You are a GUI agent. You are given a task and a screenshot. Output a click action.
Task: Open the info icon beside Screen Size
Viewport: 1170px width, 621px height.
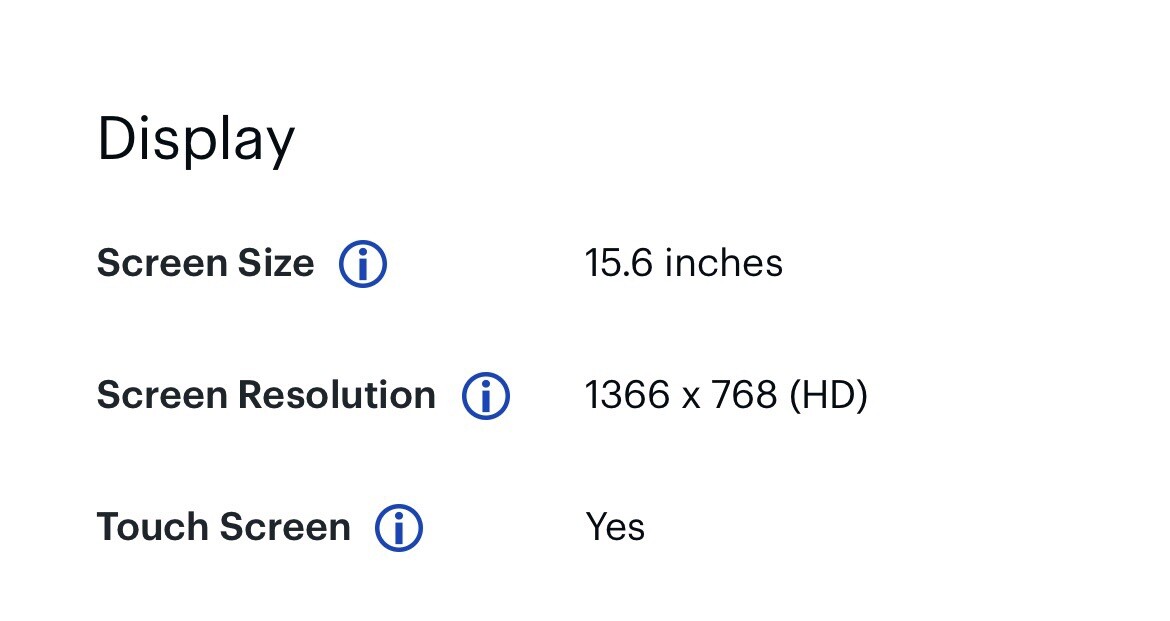363,264
